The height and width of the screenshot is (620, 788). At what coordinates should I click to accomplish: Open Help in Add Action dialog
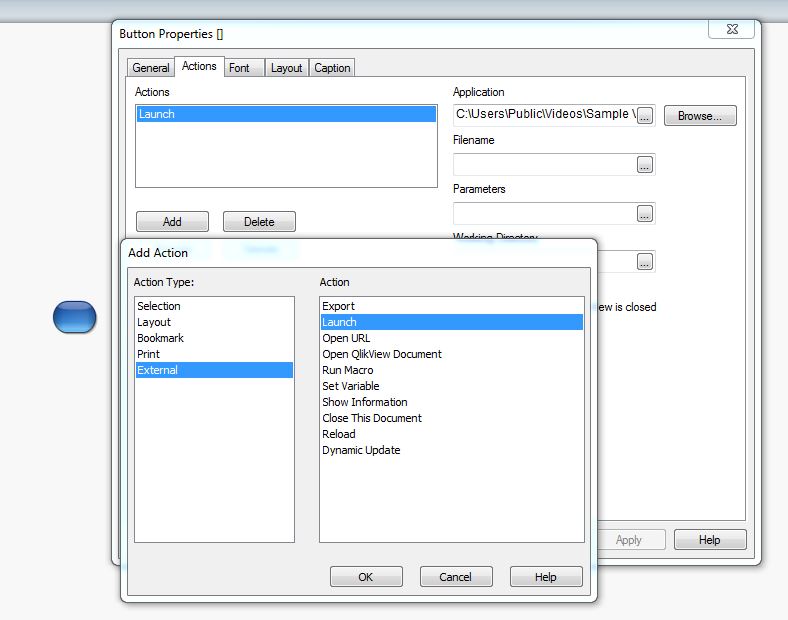[546, 577]
